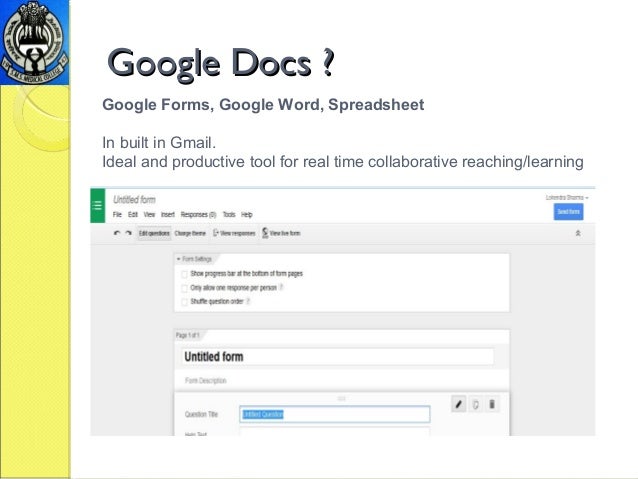The image size is (638, 479).
Task: Delete the question with the trash icon
Action: tap(492, 404)
